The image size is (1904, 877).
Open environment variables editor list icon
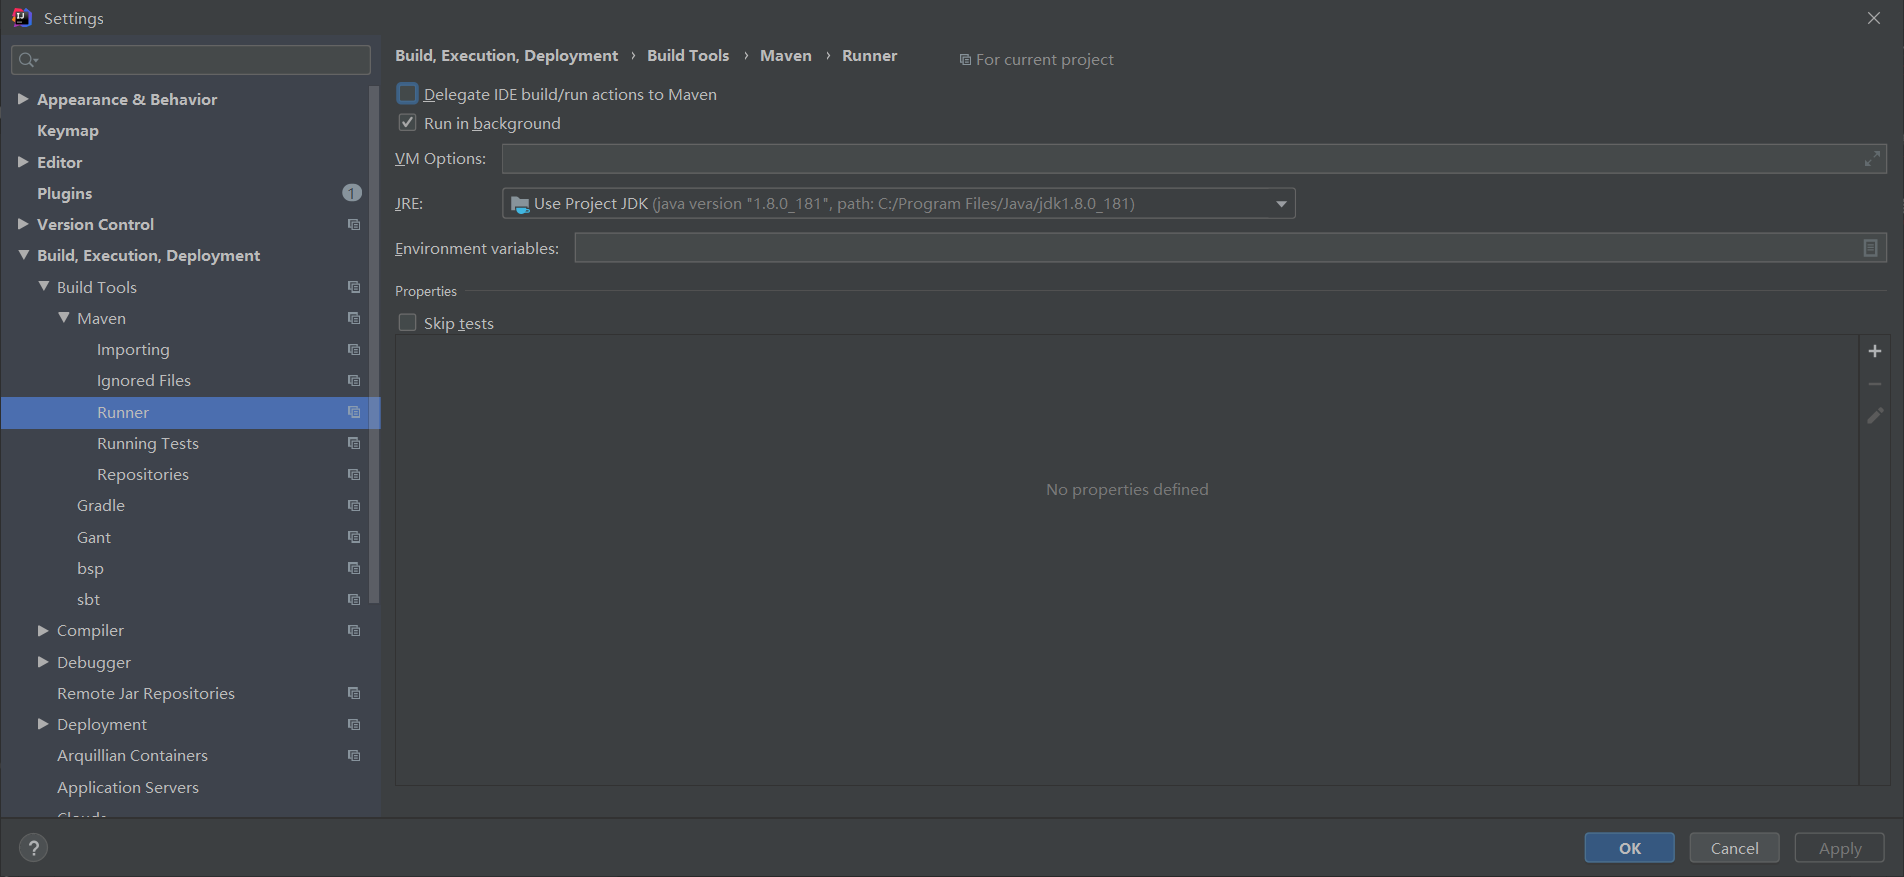(1870, 248)
